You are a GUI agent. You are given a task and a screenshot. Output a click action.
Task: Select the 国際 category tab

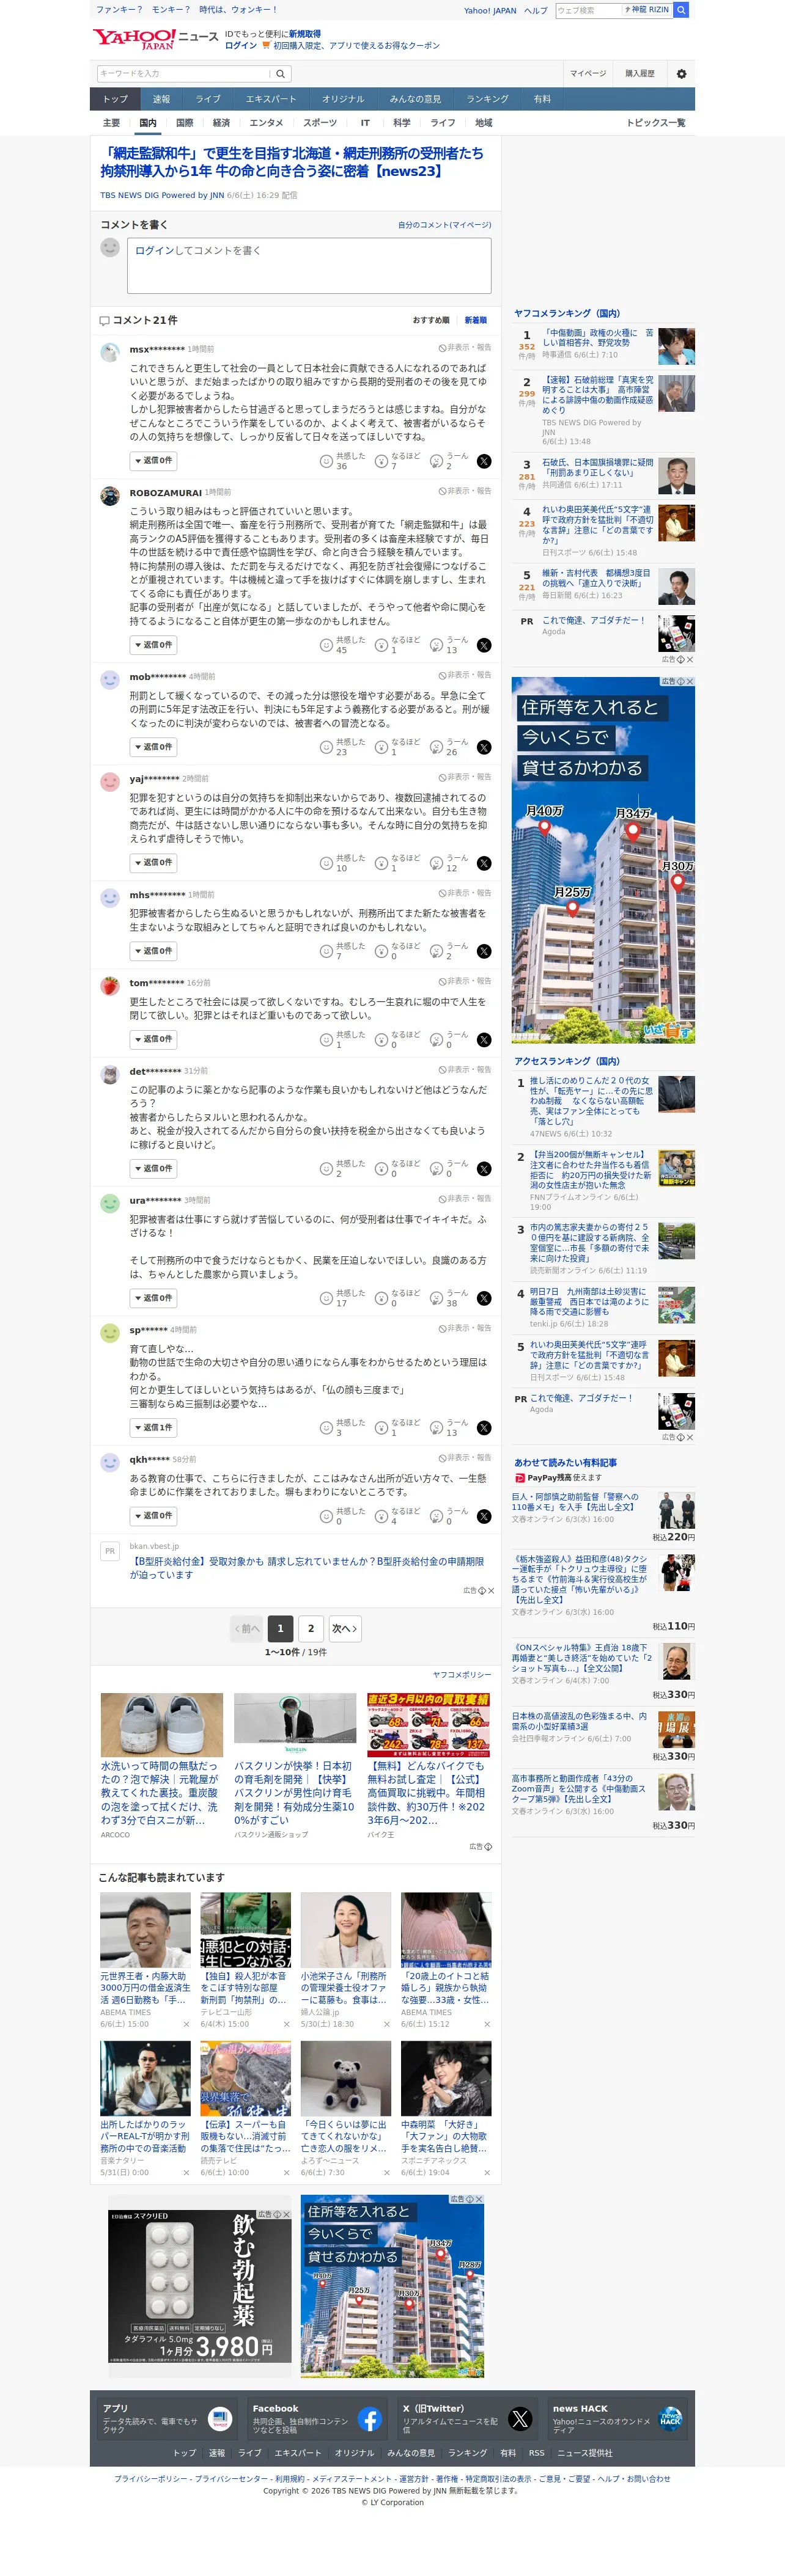(184, 123)
